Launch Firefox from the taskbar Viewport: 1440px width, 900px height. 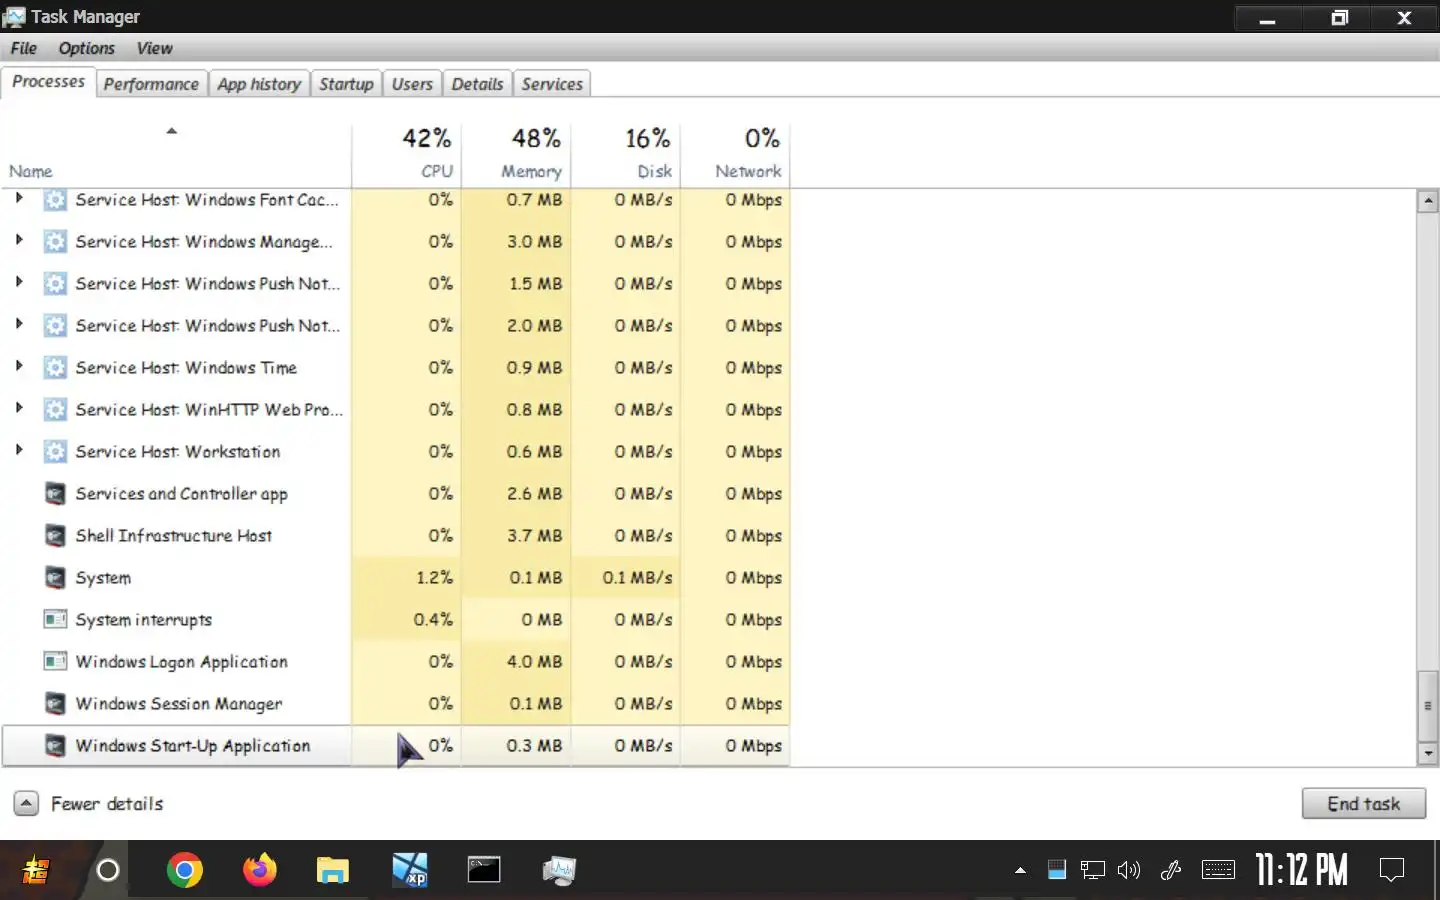pos(260,870)
